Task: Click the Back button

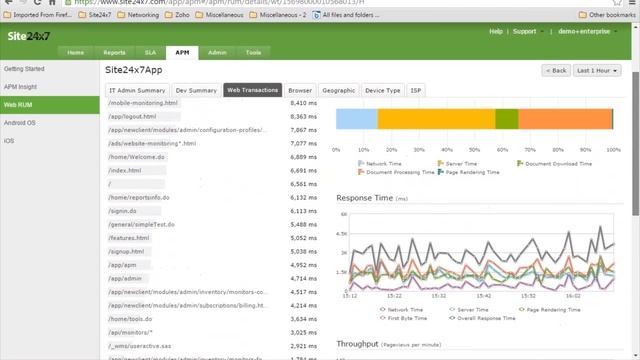Action: [556, 71]
